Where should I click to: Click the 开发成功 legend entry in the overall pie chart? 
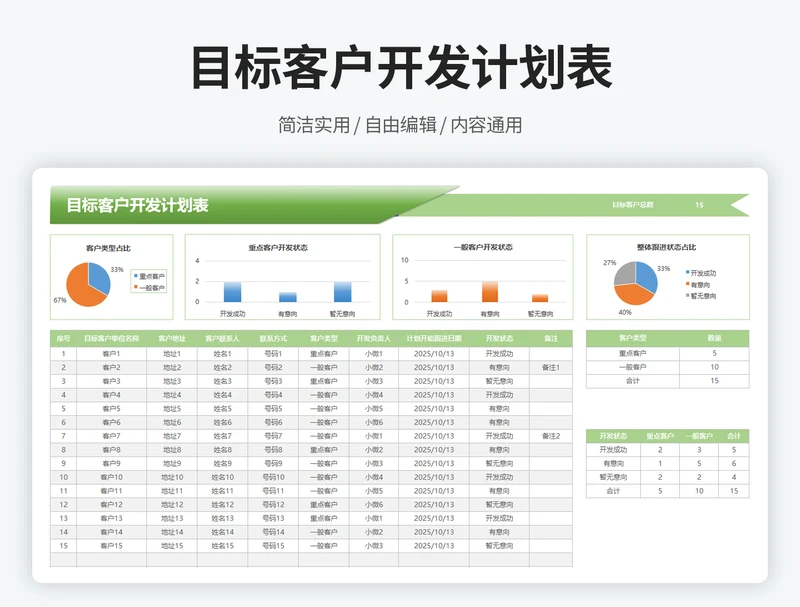[x=701, y=273]
